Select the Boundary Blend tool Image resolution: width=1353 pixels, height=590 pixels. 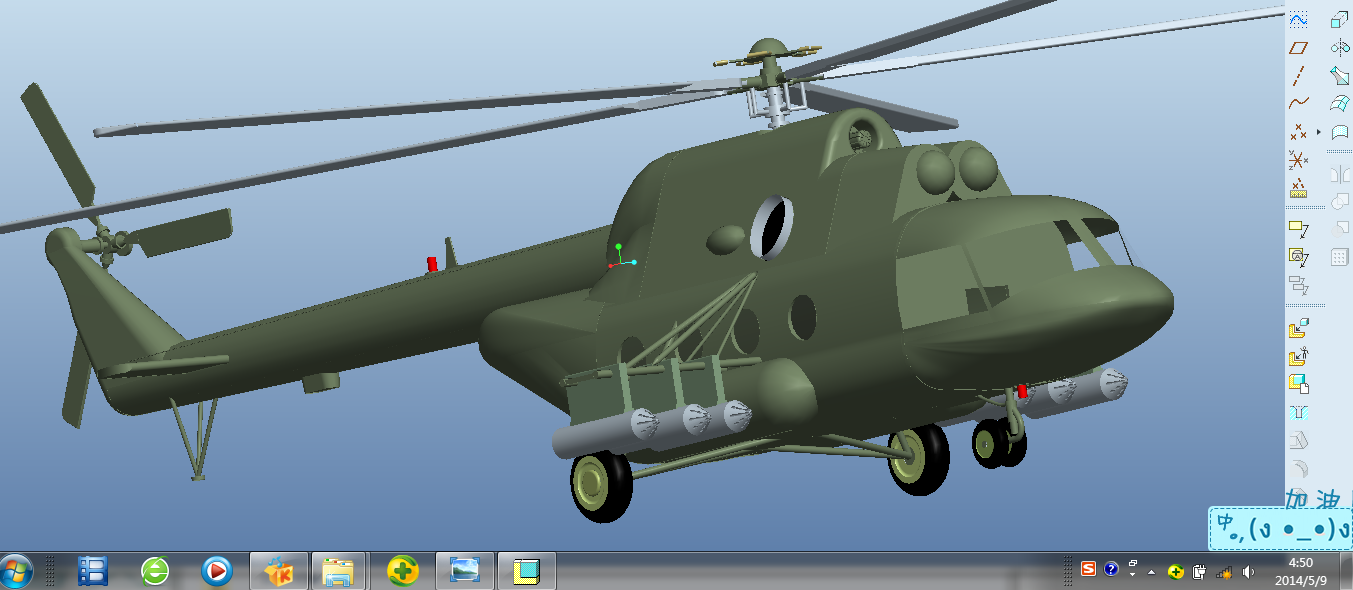[1340, 103]
